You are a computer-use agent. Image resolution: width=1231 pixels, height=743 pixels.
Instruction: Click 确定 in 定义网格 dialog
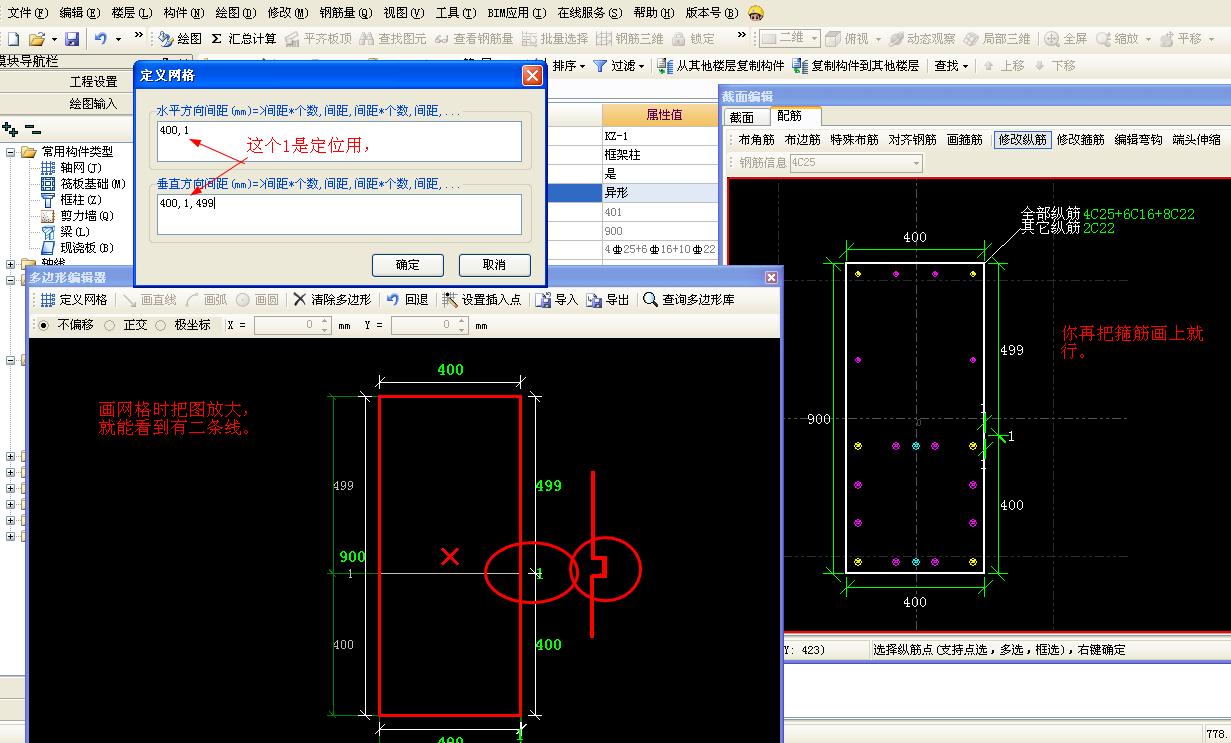(x=408, y=265)
